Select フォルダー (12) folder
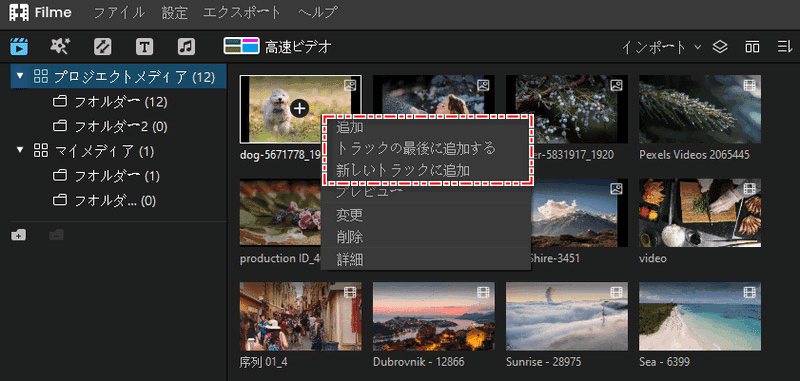This screenshot has width=800, height=381. pos(110,101)
